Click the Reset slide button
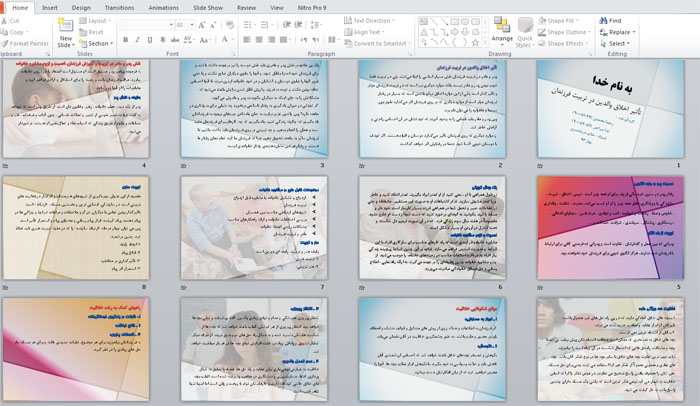 coord(95,32)
